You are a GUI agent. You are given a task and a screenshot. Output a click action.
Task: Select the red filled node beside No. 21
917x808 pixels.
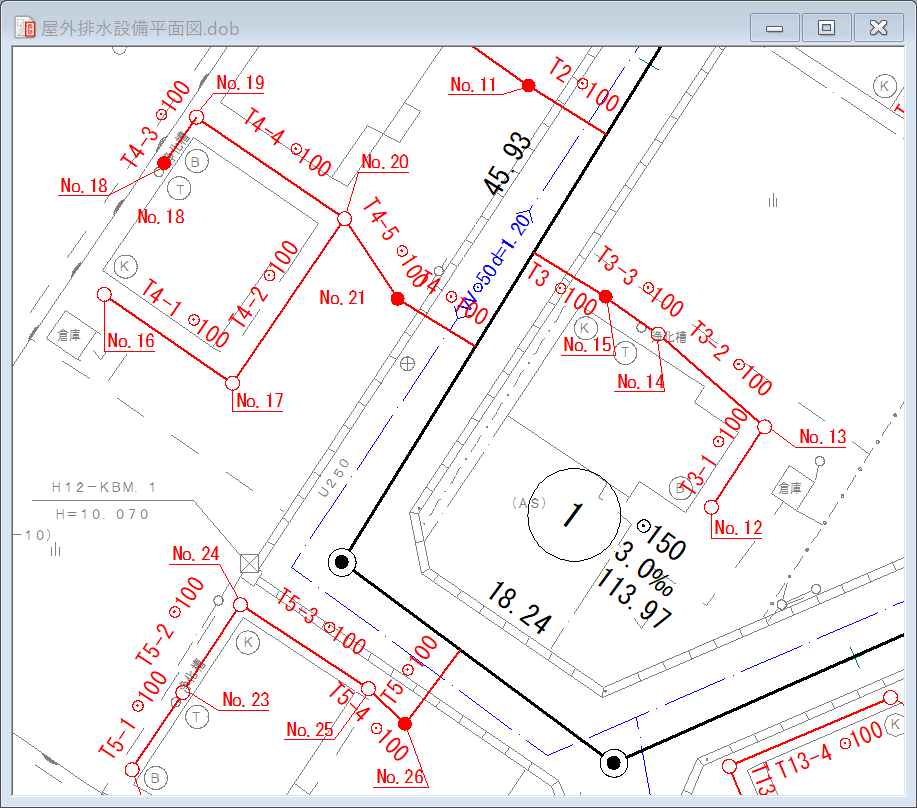point(397,298)
